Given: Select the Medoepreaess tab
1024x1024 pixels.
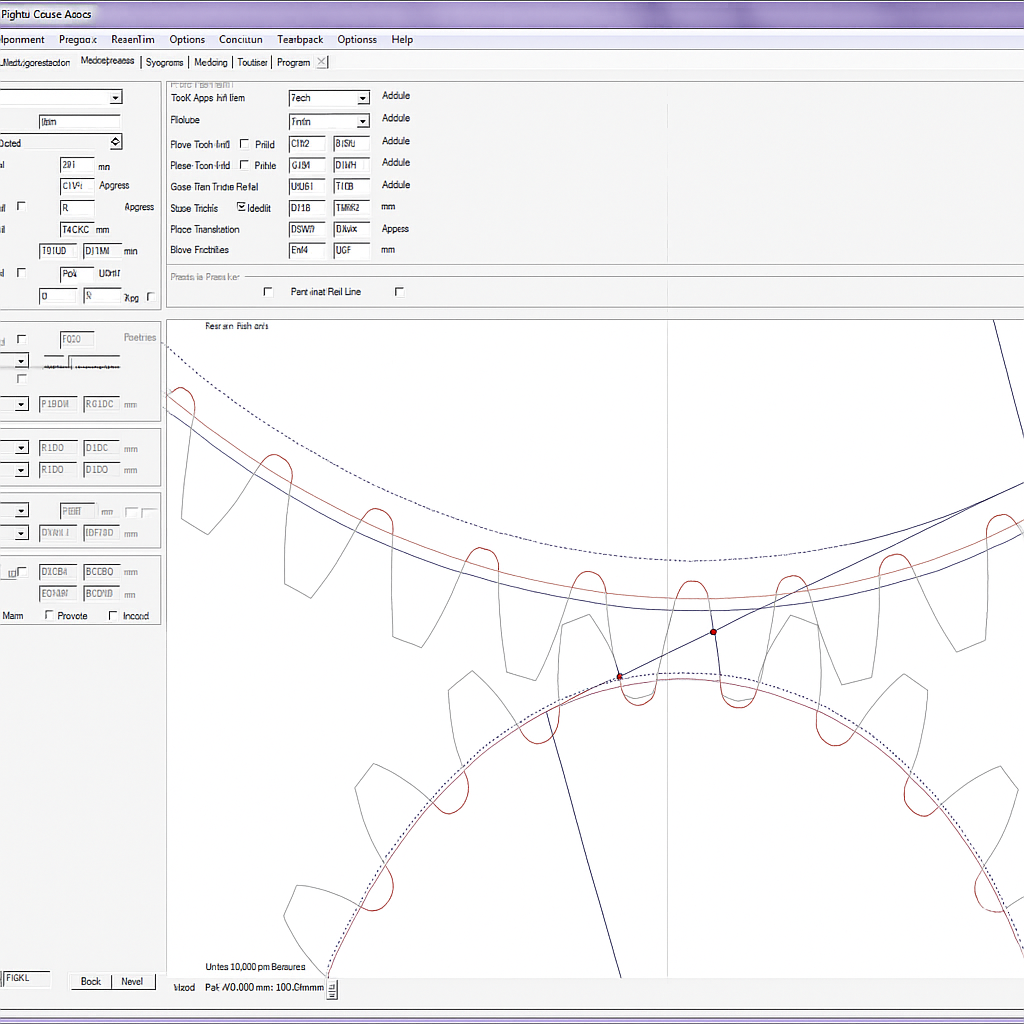Looking at the screenshot, I should pyautogui.click(x=107, y=61).
